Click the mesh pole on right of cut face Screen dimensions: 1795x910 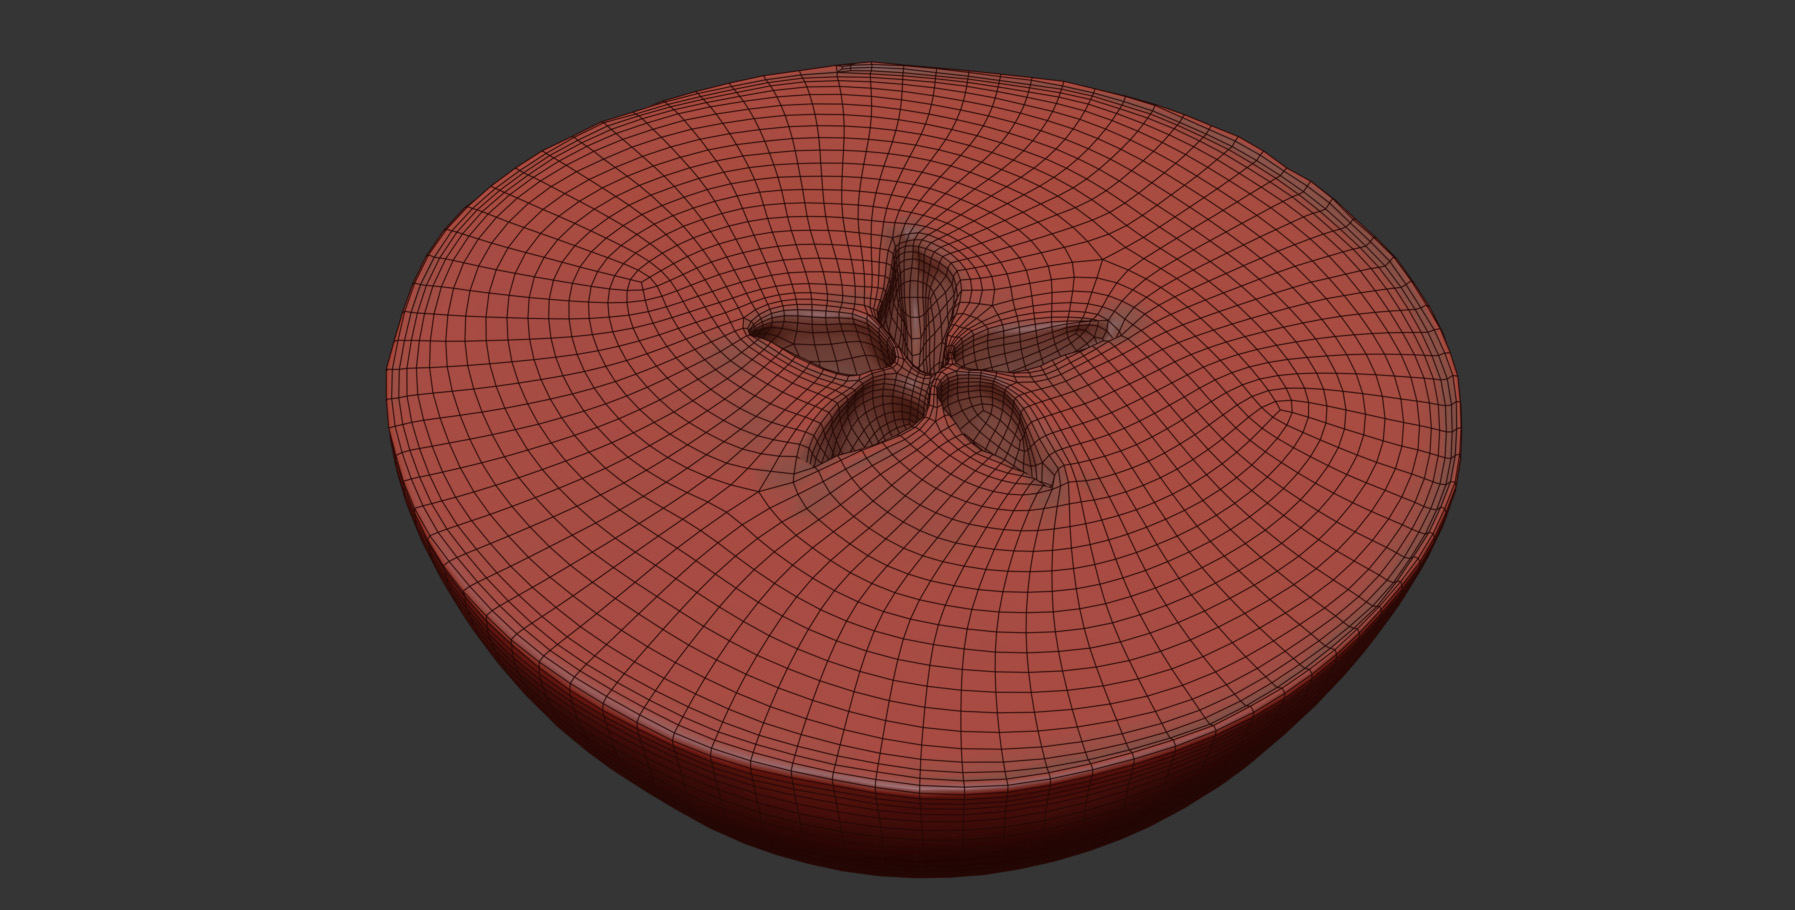[x=1282, y=408]
